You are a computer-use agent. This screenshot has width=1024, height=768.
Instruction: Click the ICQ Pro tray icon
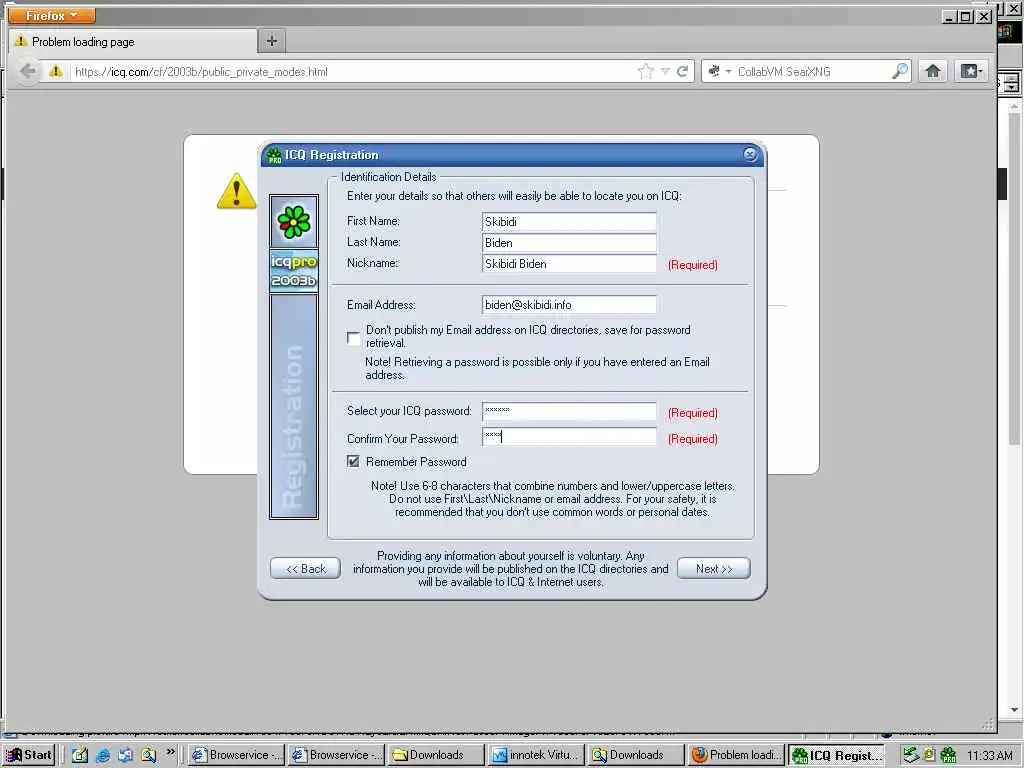point(948,756)
